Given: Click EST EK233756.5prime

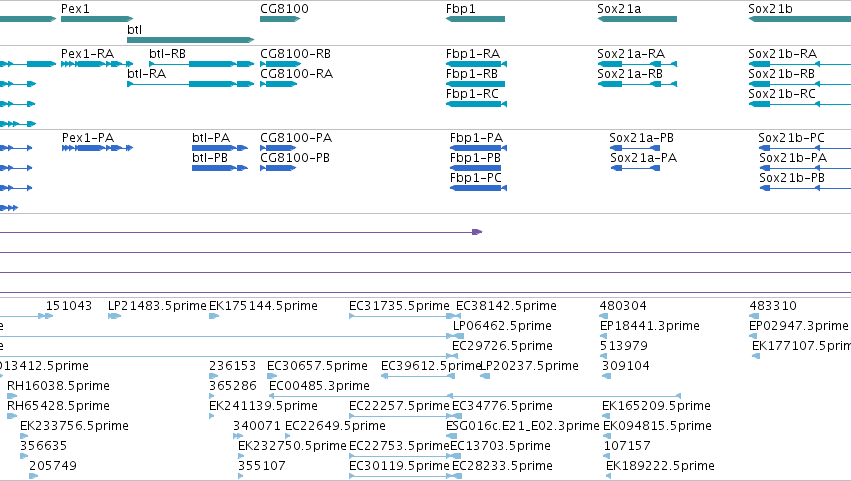Looking at the screenshot, I should (74, 426).
